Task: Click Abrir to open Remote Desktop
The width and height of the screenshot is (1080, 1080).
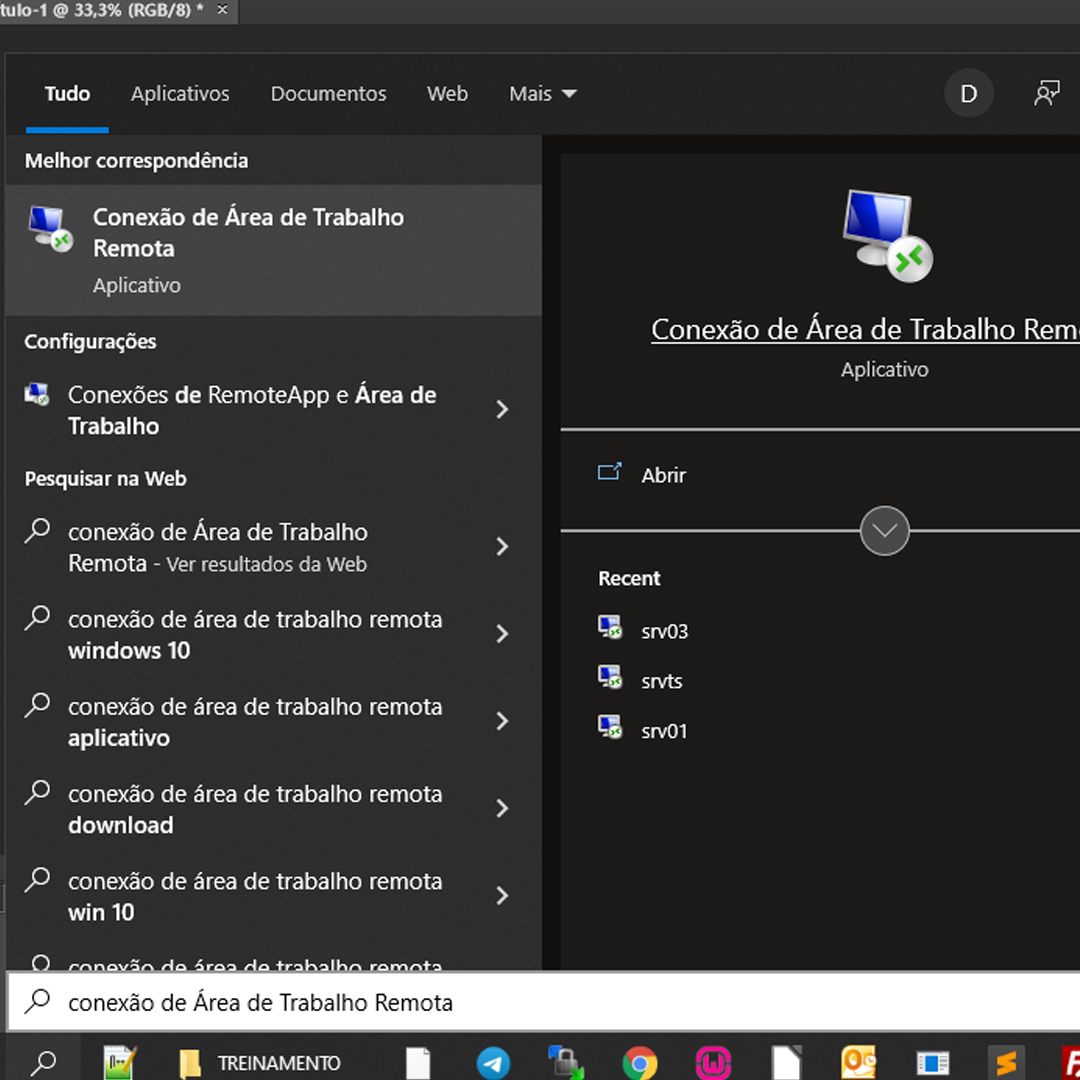Action: (663, 475)
